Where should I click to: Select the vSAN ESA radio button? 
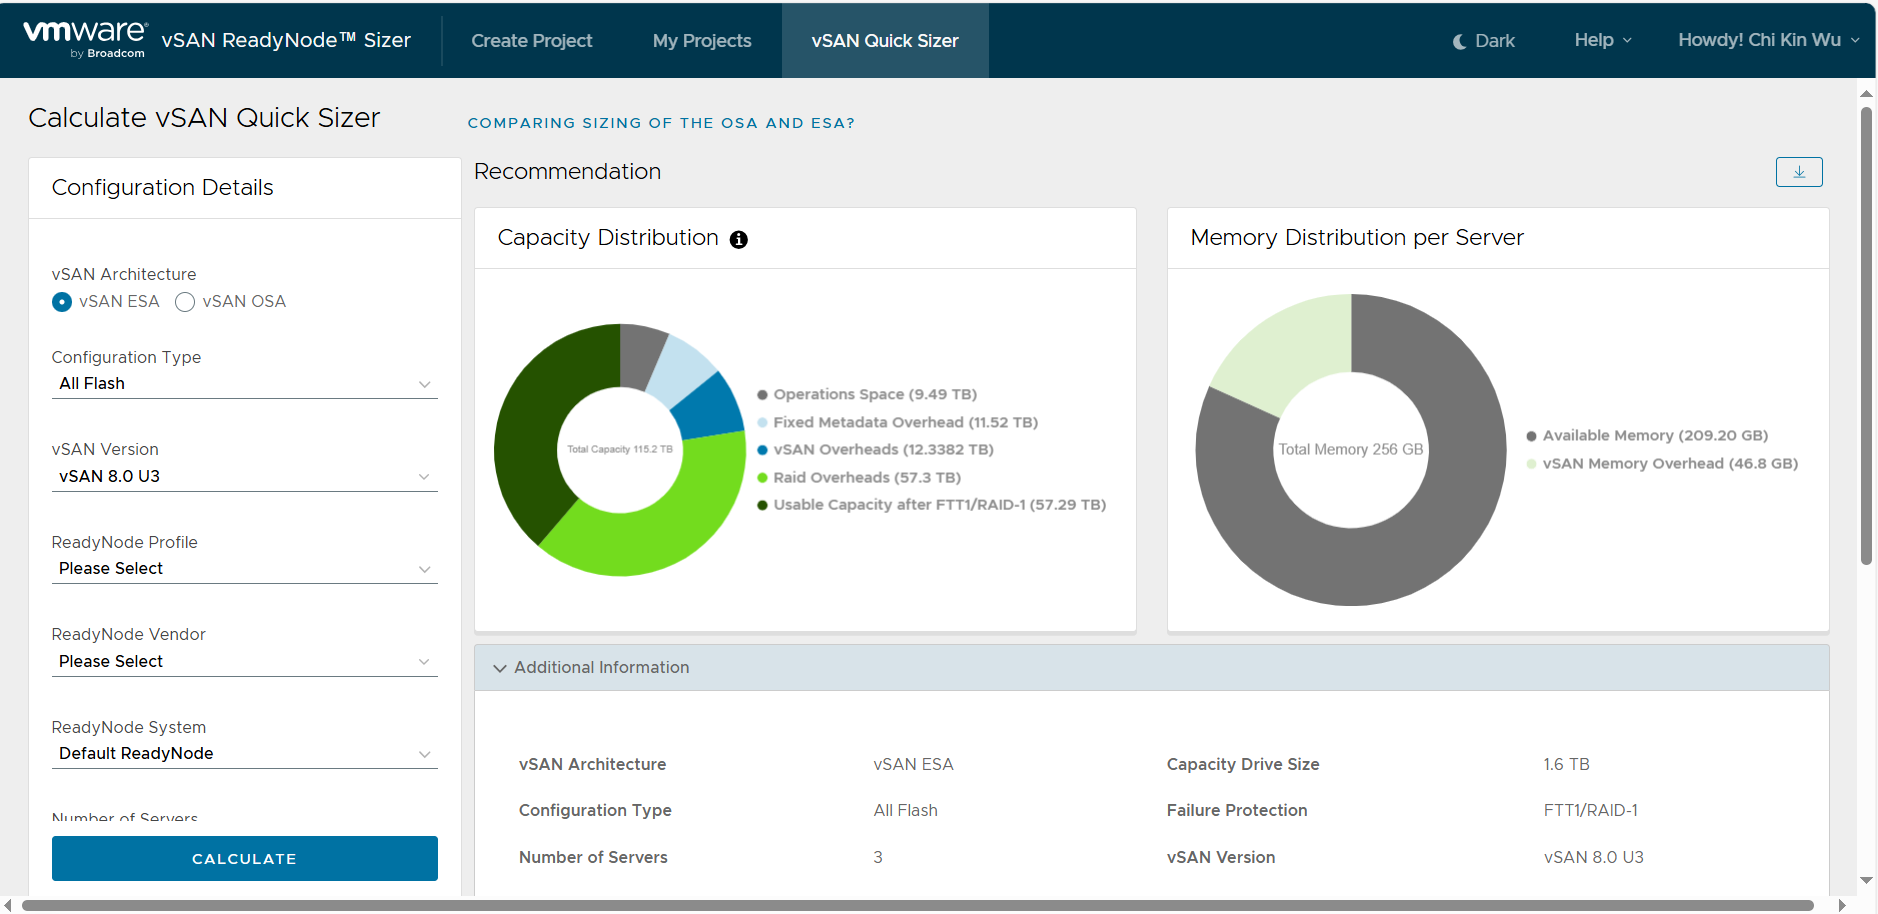[62, 302]
